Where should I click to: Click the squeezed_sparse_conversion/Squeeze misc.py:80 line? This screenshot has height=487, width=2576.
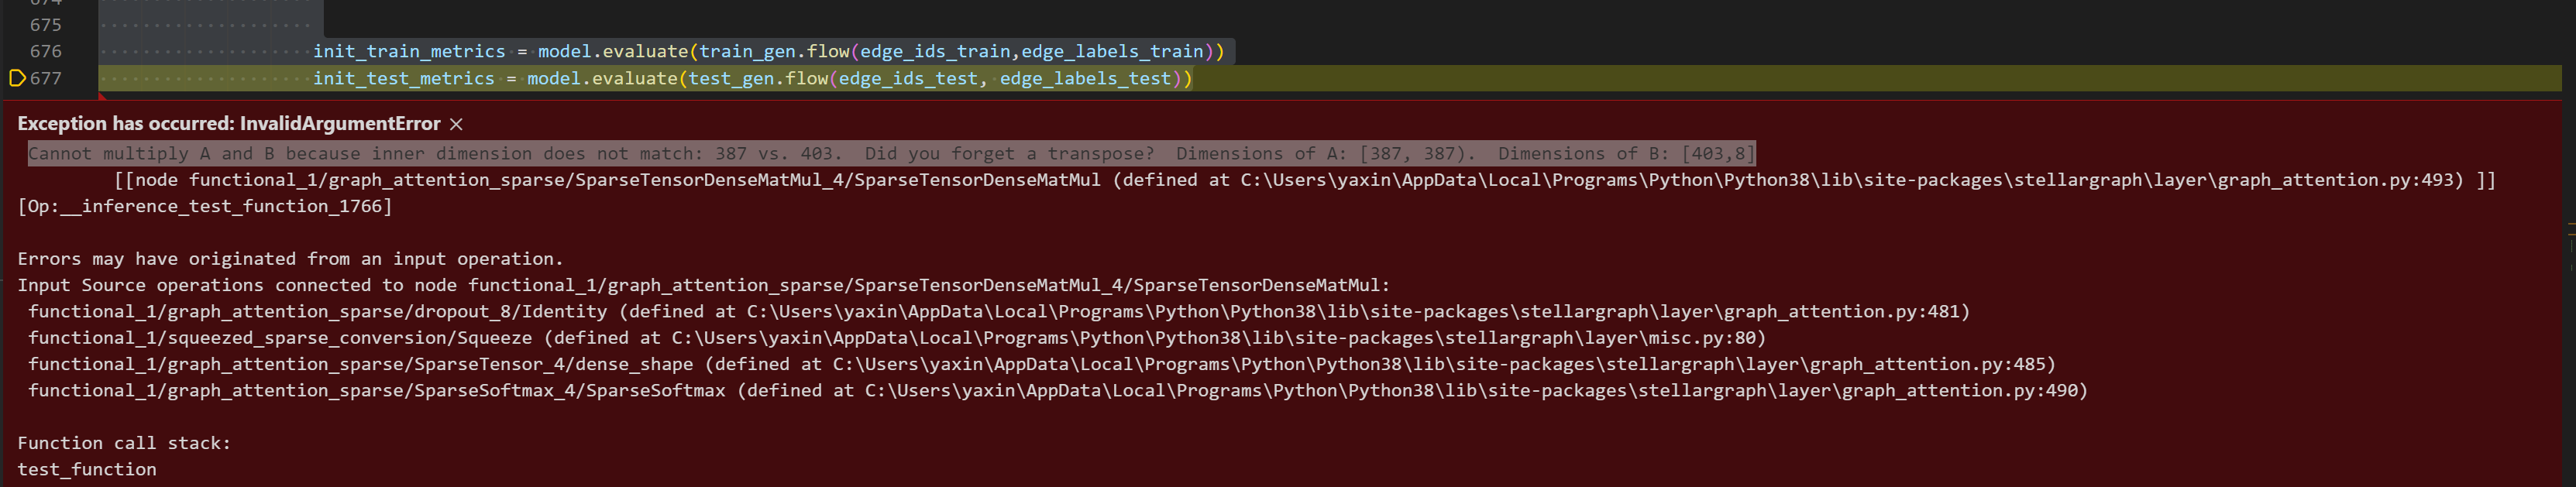coord(897,338)
